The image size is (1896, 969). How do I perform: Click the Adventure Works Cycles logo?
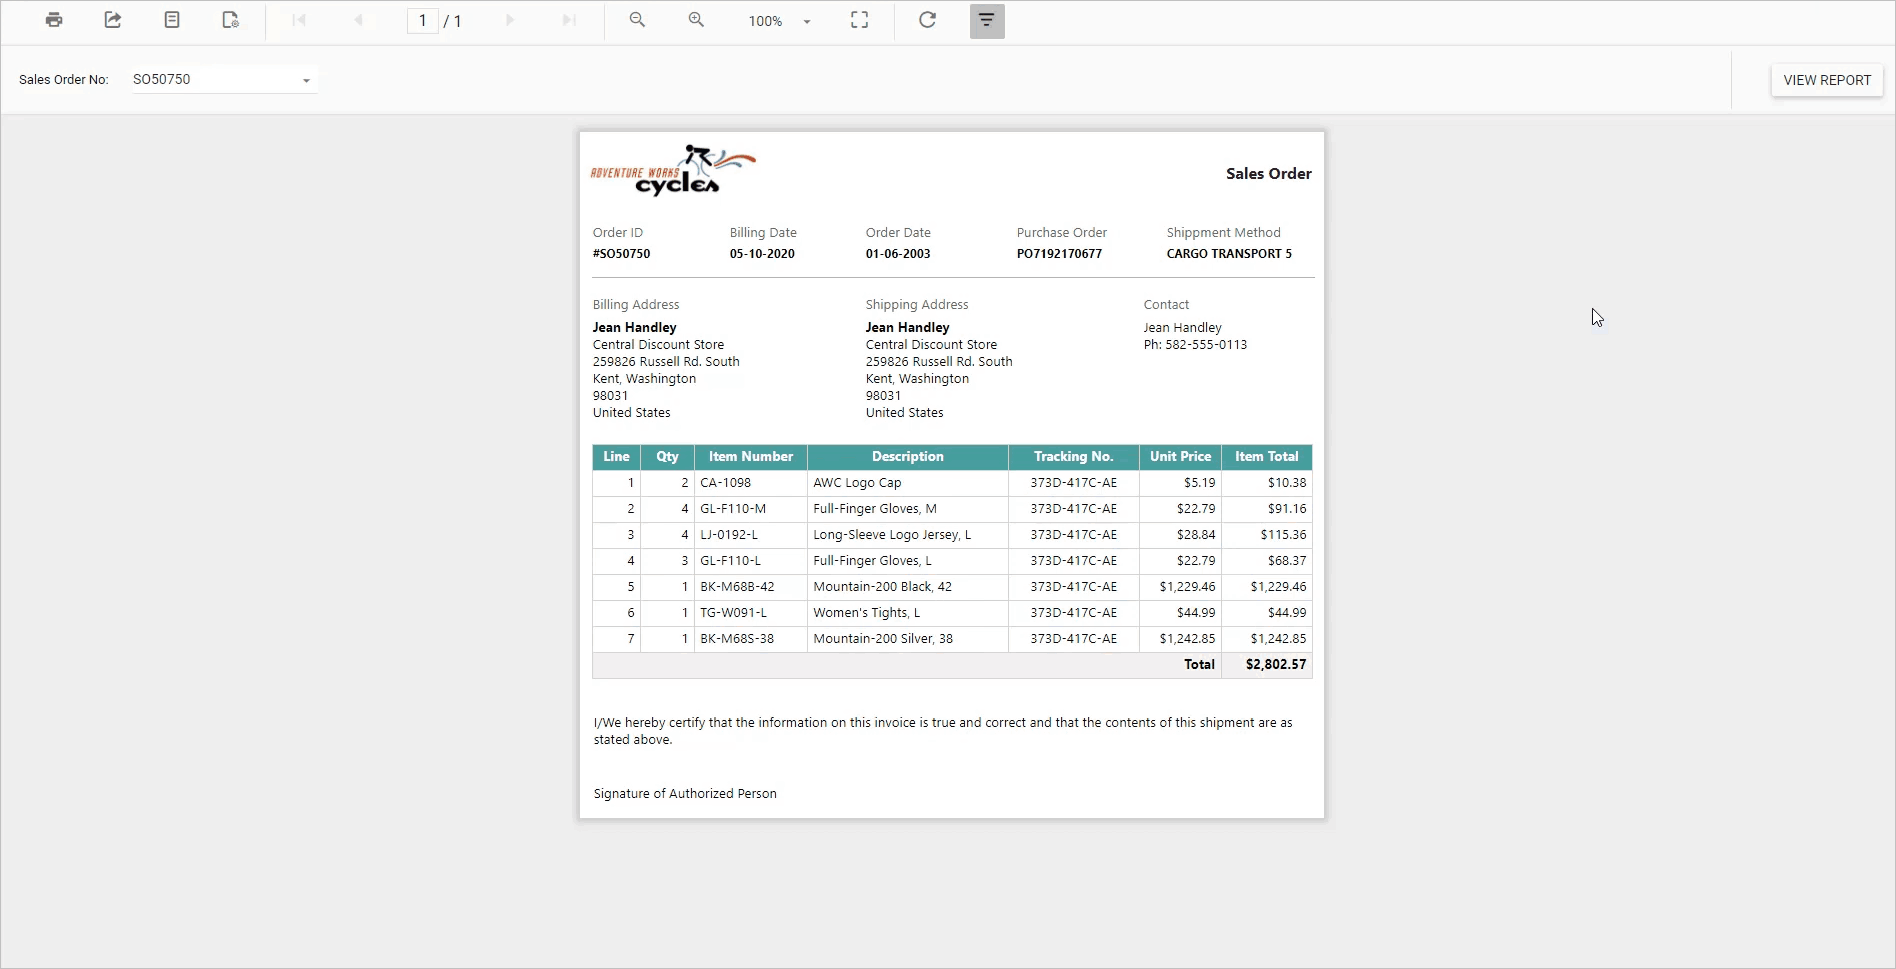click(673, 171)
